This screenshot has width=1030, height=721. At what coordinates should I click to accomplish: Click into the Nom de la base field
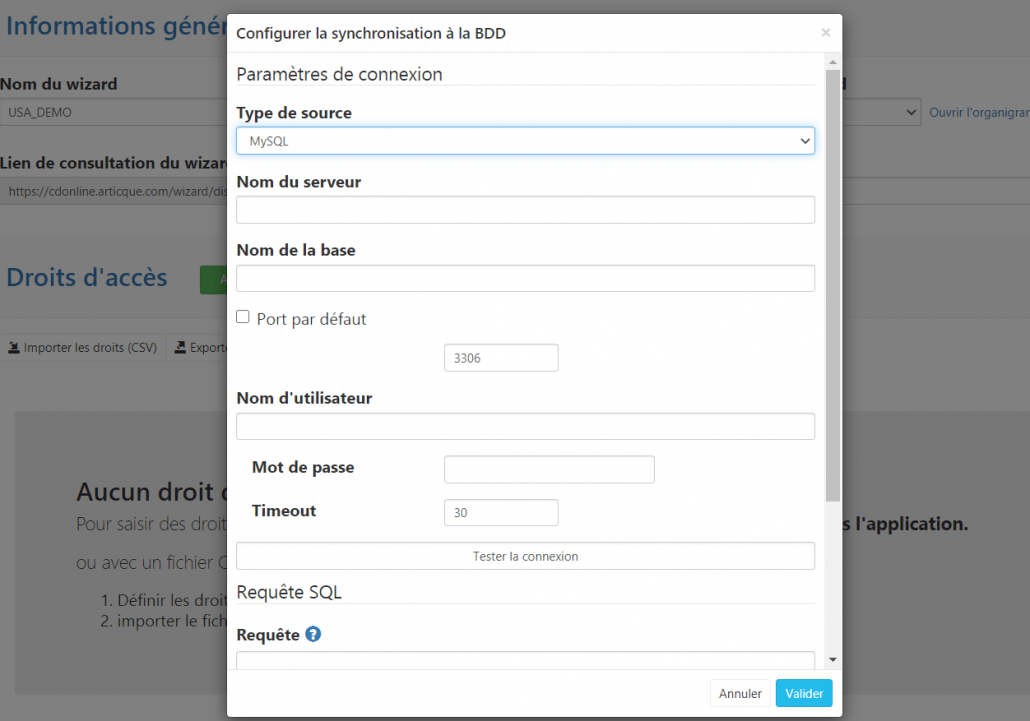pos(525,278)
